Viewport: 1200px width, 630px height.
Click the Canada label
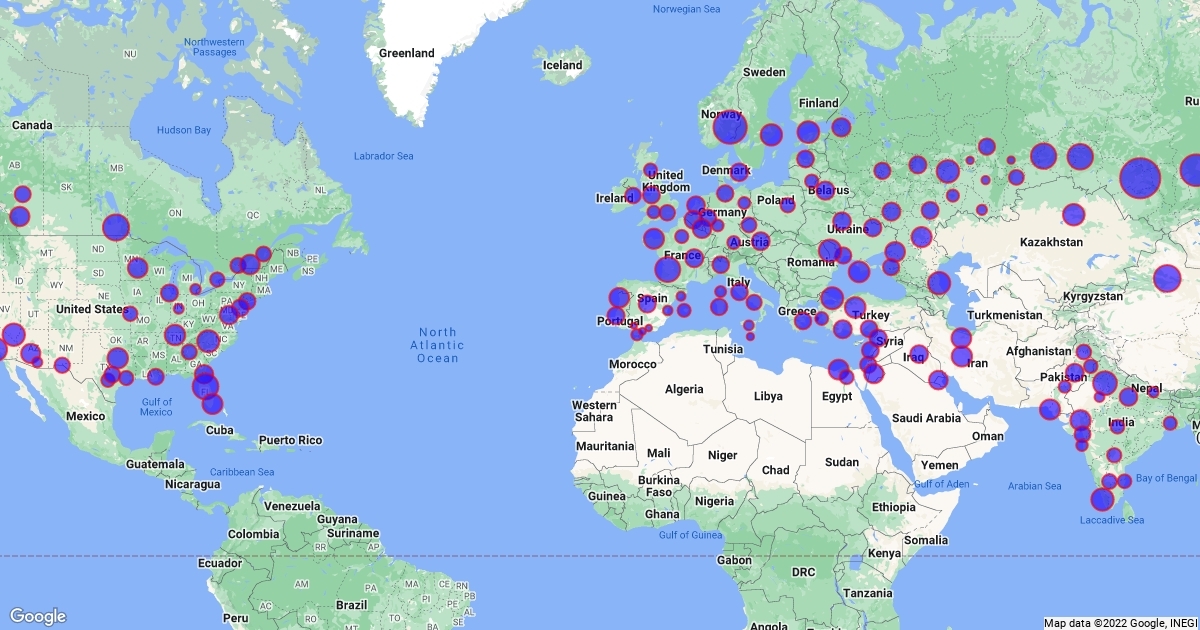[x=31, y=125]
